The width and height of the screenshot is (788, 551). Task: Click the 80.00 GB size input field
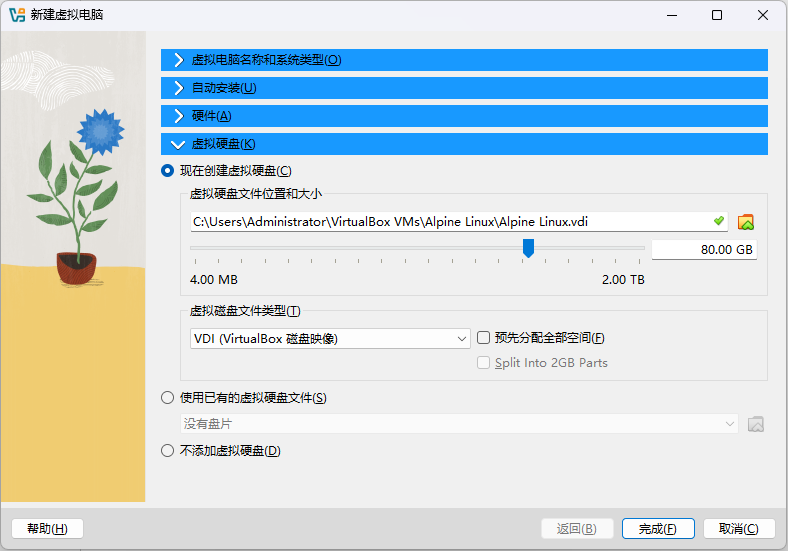(704, 249)
